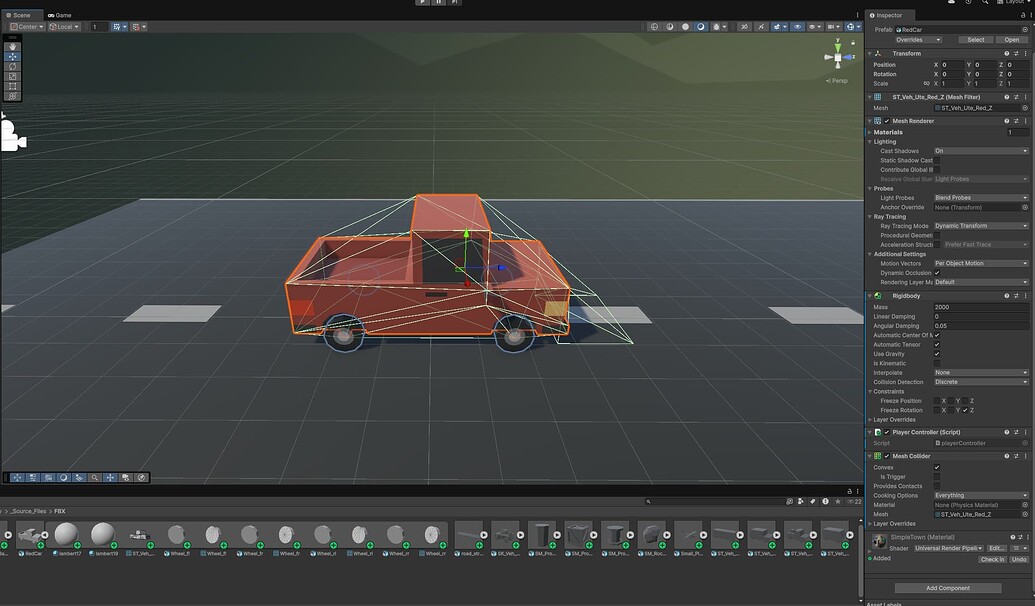Click the Play button to enter Play mode
This screenshot has width=1035, height=606.
coord(421,3)
